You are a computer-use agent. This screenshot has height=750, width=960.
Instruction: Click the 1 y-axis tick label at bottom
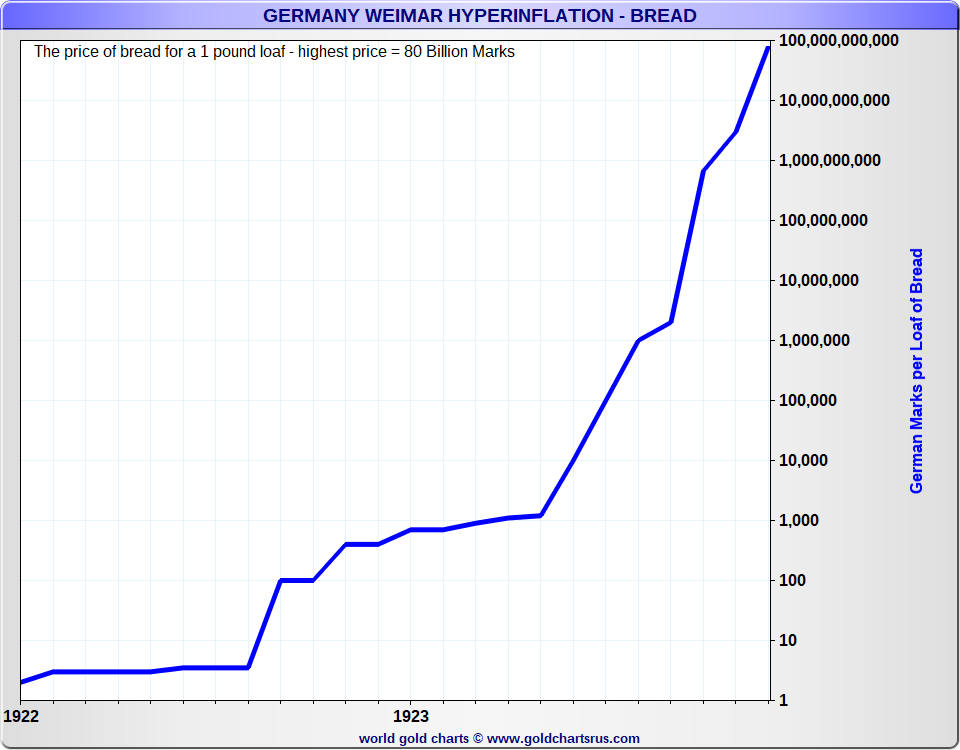pos(783,700)
